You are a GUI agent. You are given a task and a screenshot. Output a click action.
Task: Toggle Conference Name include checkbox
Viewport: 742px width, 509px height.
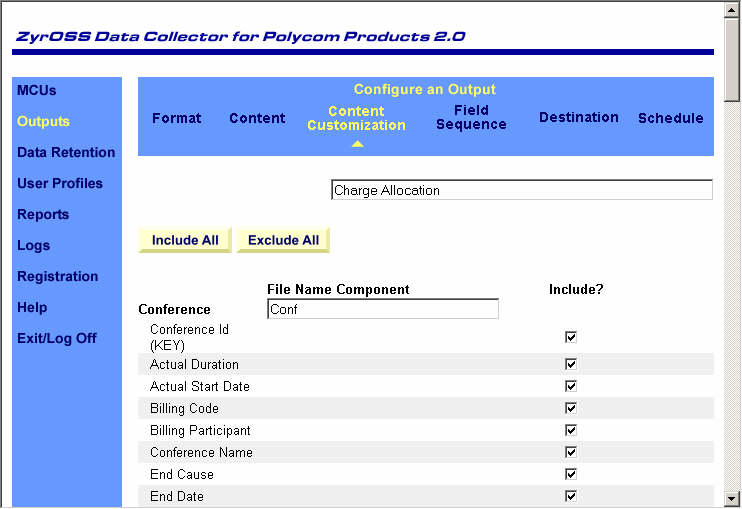point(571,452)
